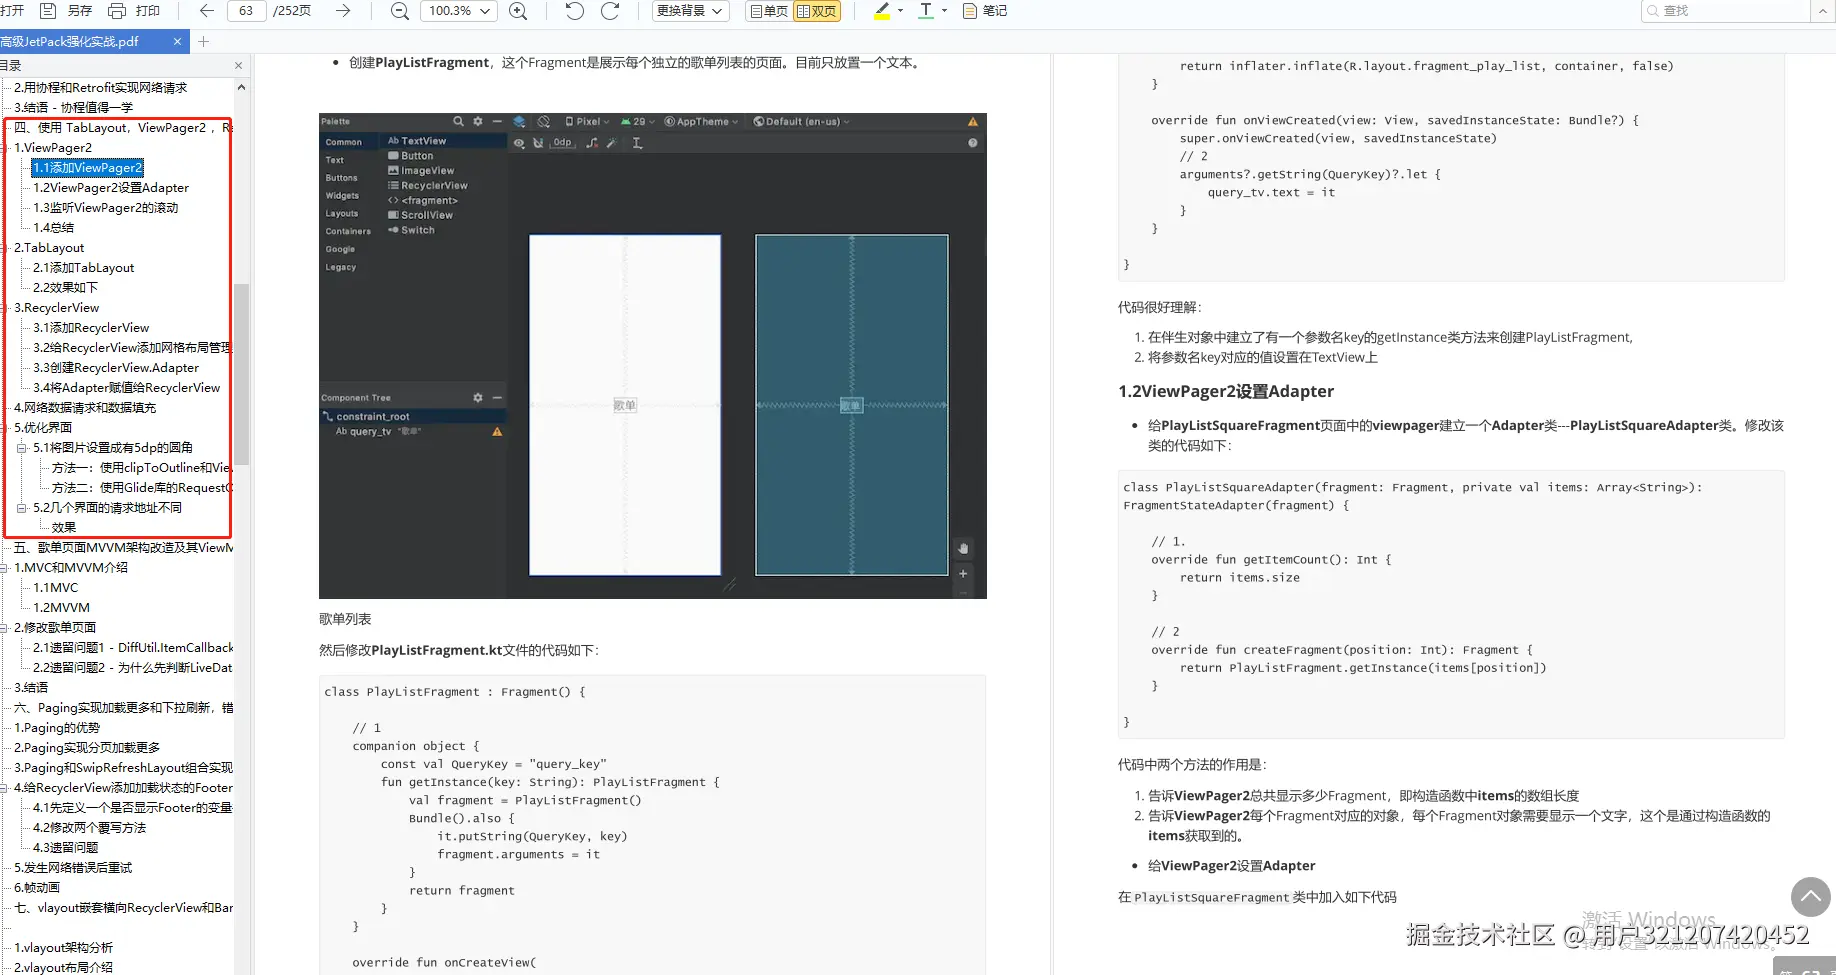Open outline item 2.2效果如下
The width and height of the screenshot is (1836, 975).
coord(66,288)
